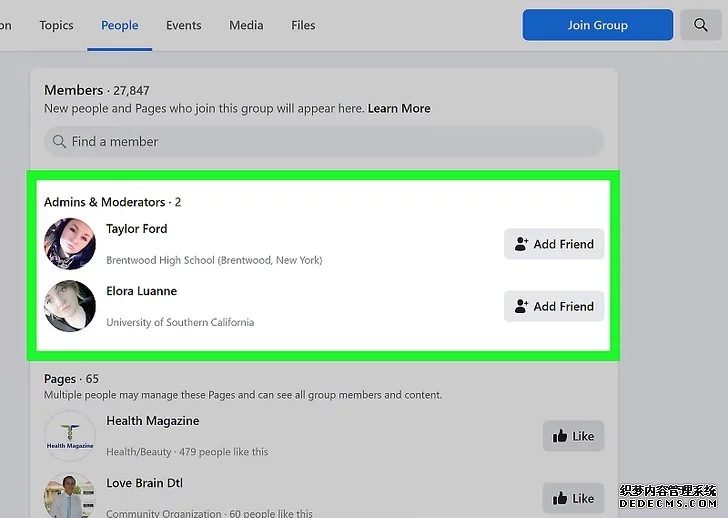The image size is (728, 518).
Task: Select the People tab
Action: pos(120,25)
